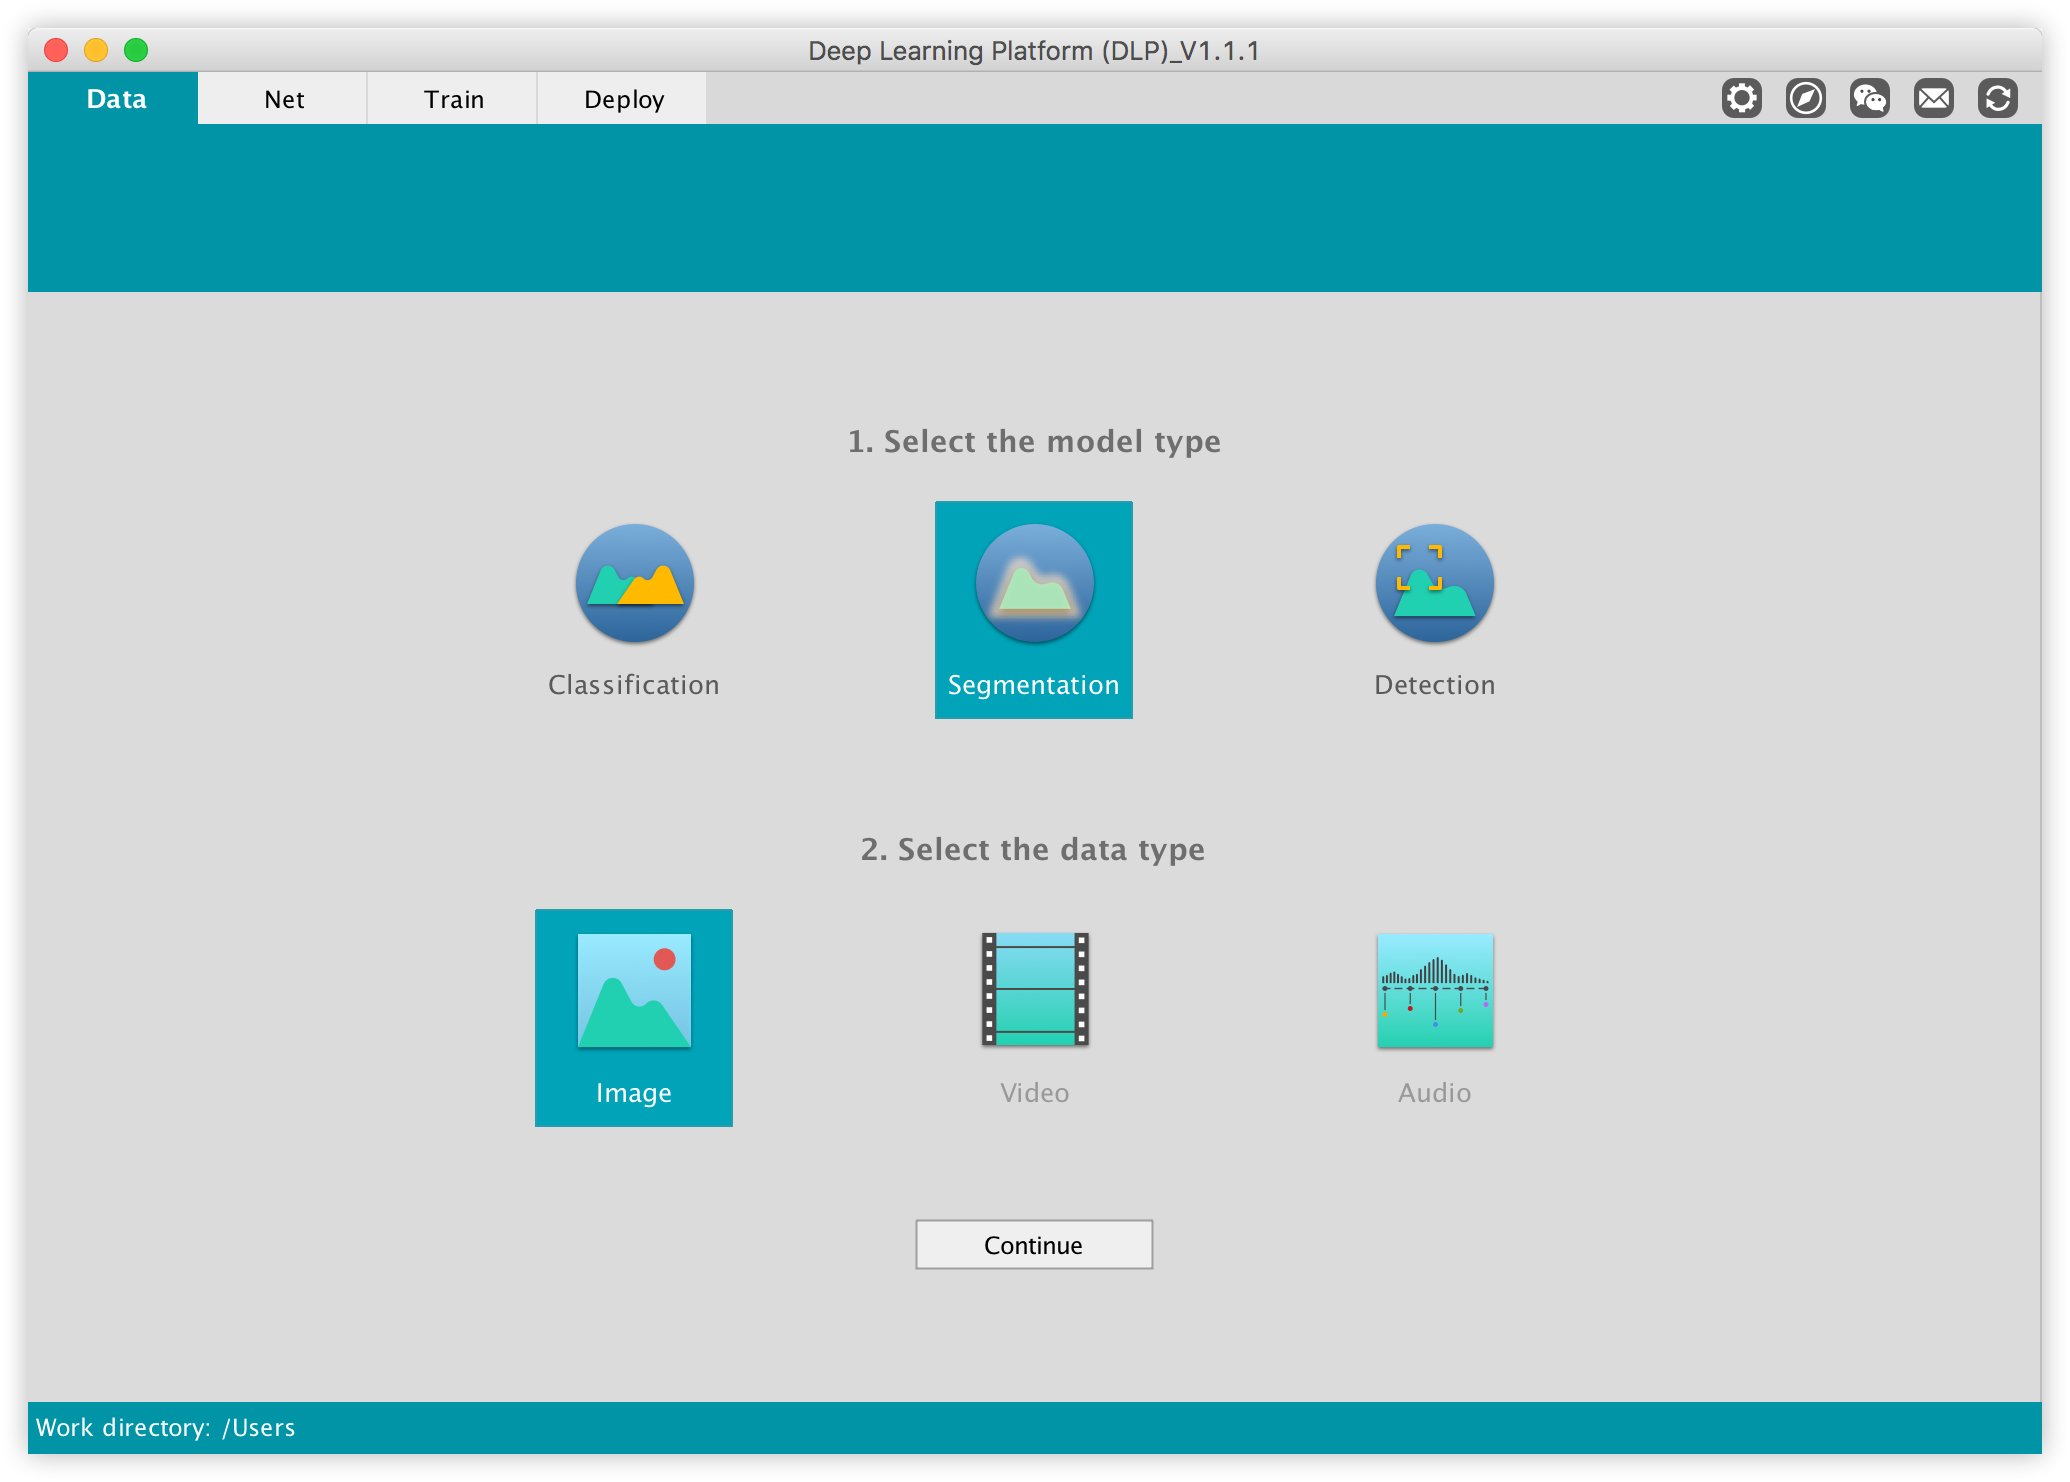Pick the Video filmstrip icon
The image size is (2070, 1482).
point(1034,989)
